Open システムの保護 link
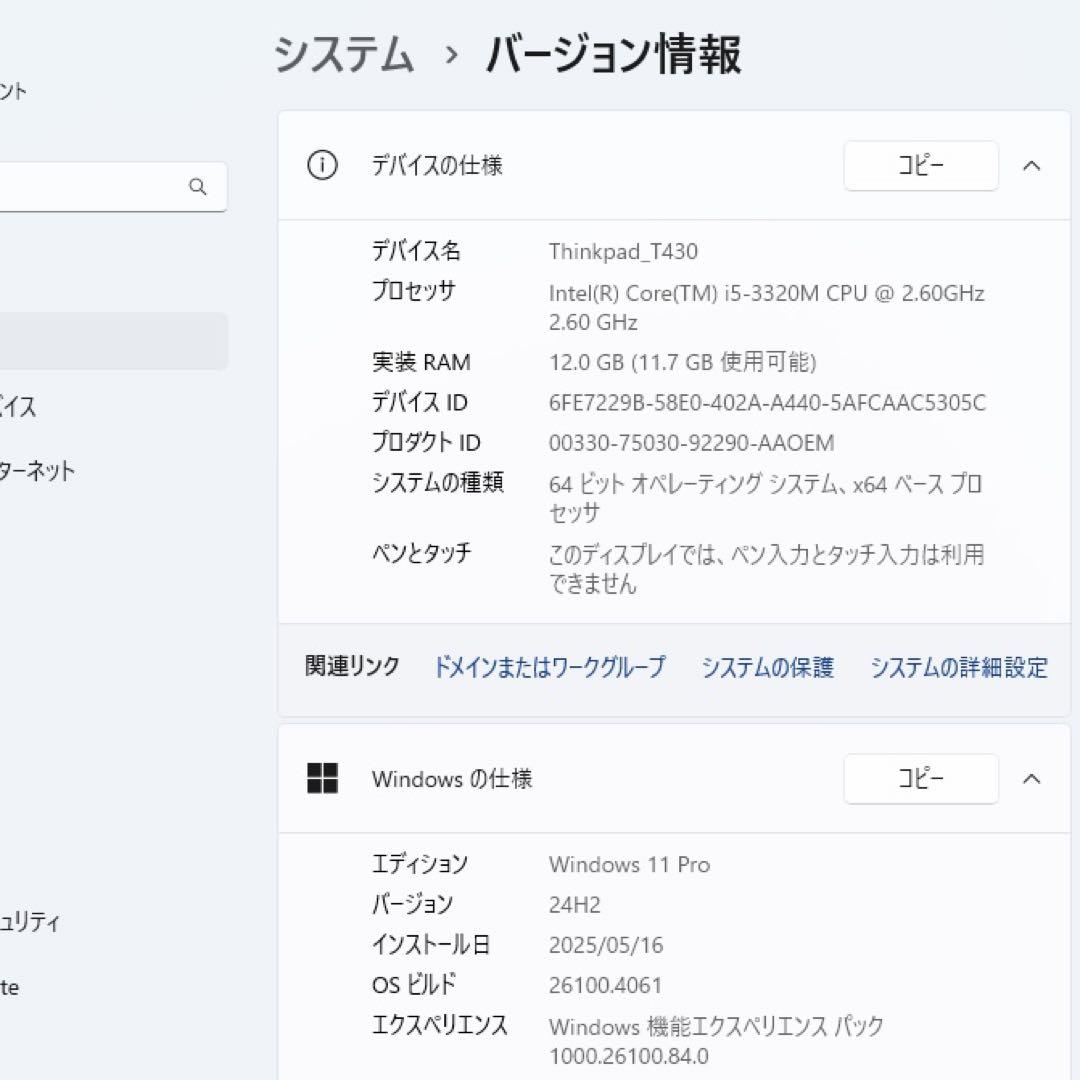The height and width of the screenshot is (1080, 1080). click(x=767, y=667)
